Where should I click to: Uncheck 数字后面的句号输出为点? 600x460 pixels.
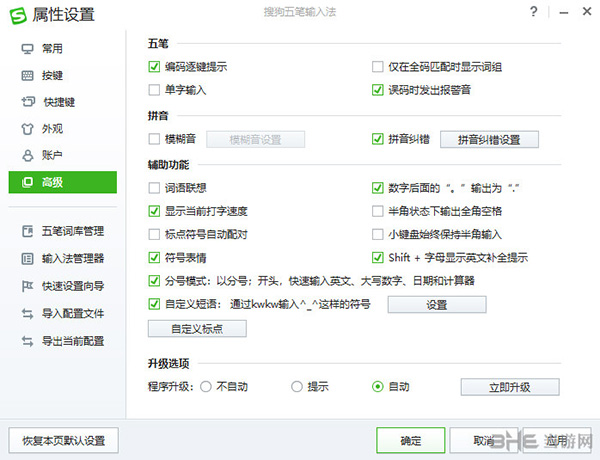[x=378, y=188]
